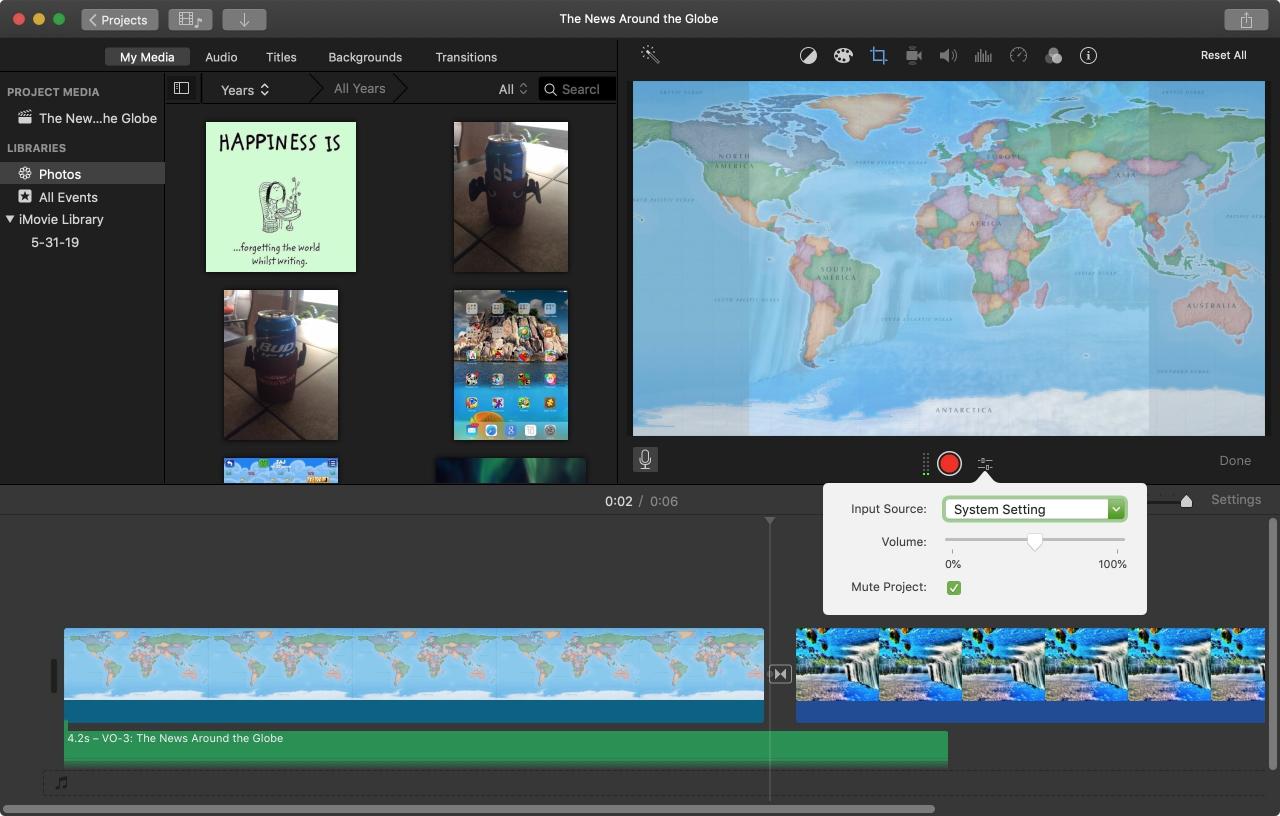The image size is (1280, 816).
Task: Start recording with the red record button
Action: 949,463
